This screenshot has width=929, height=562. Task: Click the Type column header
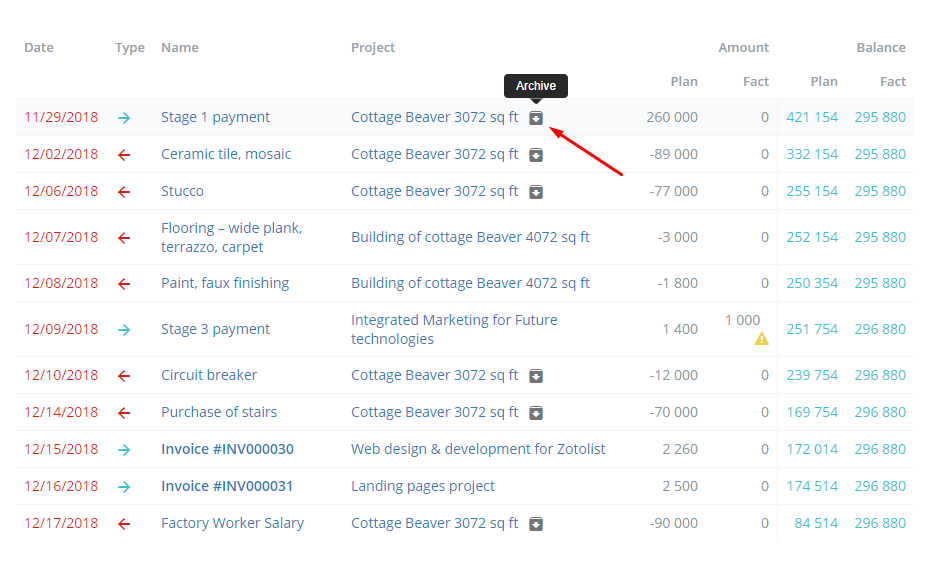pos(130,48)
